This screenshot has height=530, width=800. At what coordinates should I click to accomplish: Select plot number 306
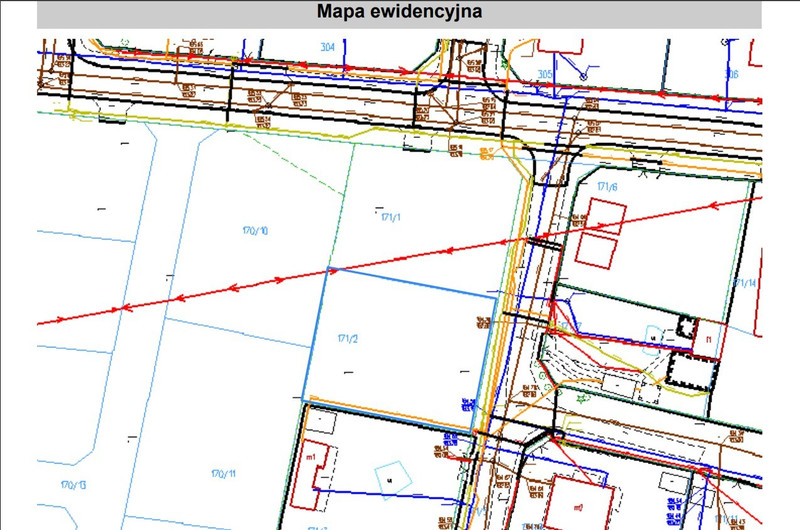732,74
